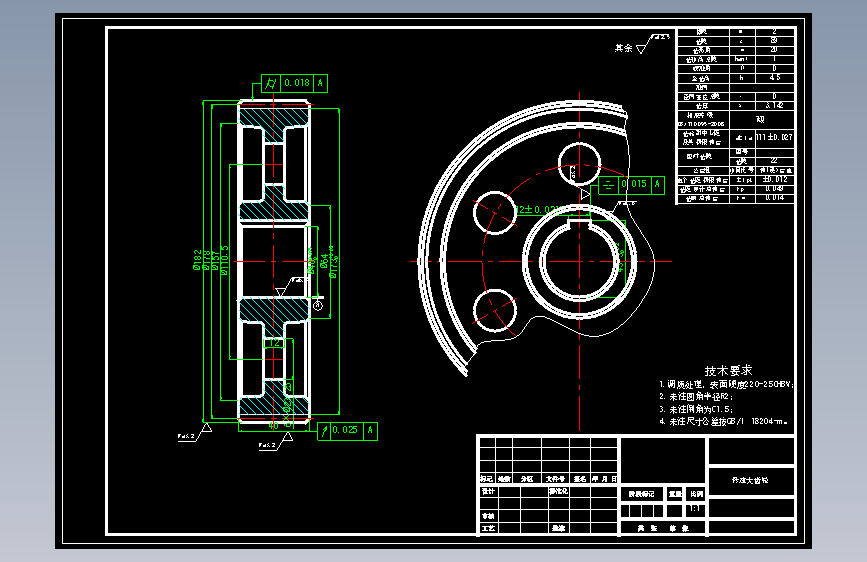Select the 0.015 symmetry tolerance value

pyautogui.click(x=635, y=184)
